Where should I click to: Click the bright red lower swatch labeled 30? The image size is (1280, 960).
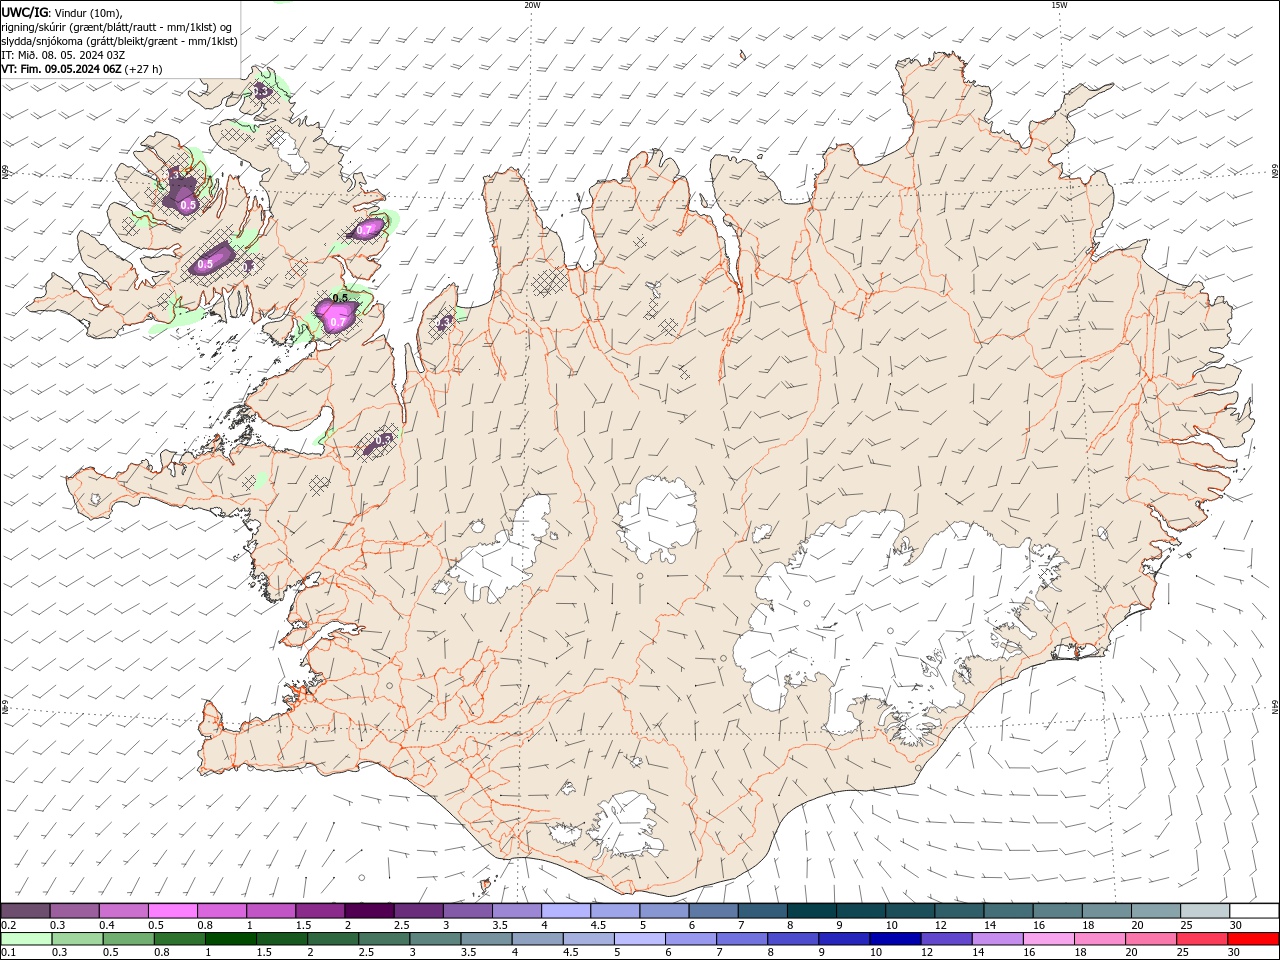click(1253, 939)
